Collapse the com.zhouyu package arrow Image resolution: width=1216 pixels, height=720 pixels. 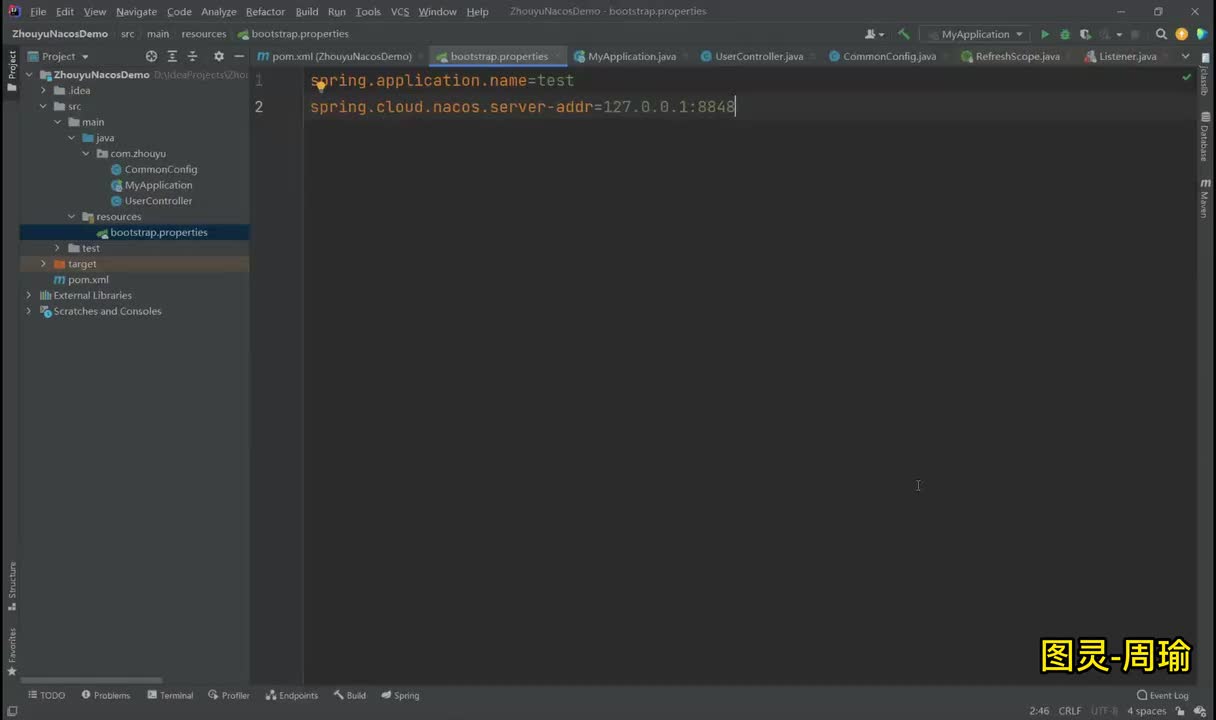[86, 154]
